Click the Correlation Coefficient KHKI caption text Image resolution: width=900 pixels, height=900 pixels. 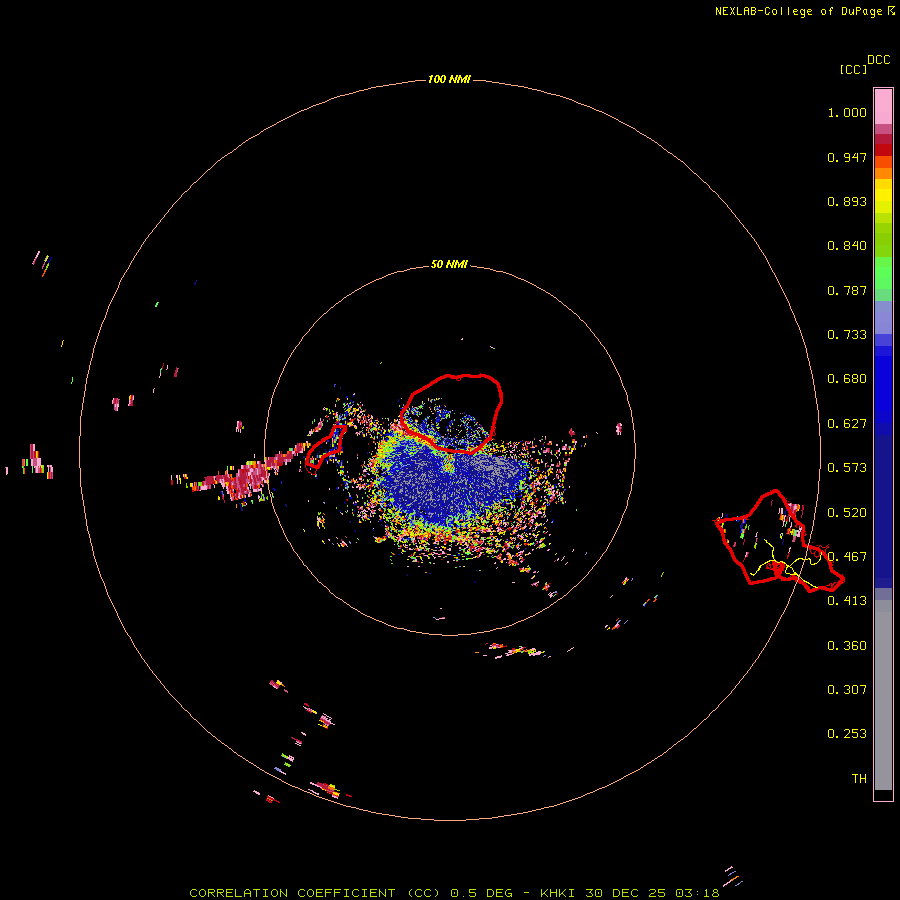coord(454,893)
